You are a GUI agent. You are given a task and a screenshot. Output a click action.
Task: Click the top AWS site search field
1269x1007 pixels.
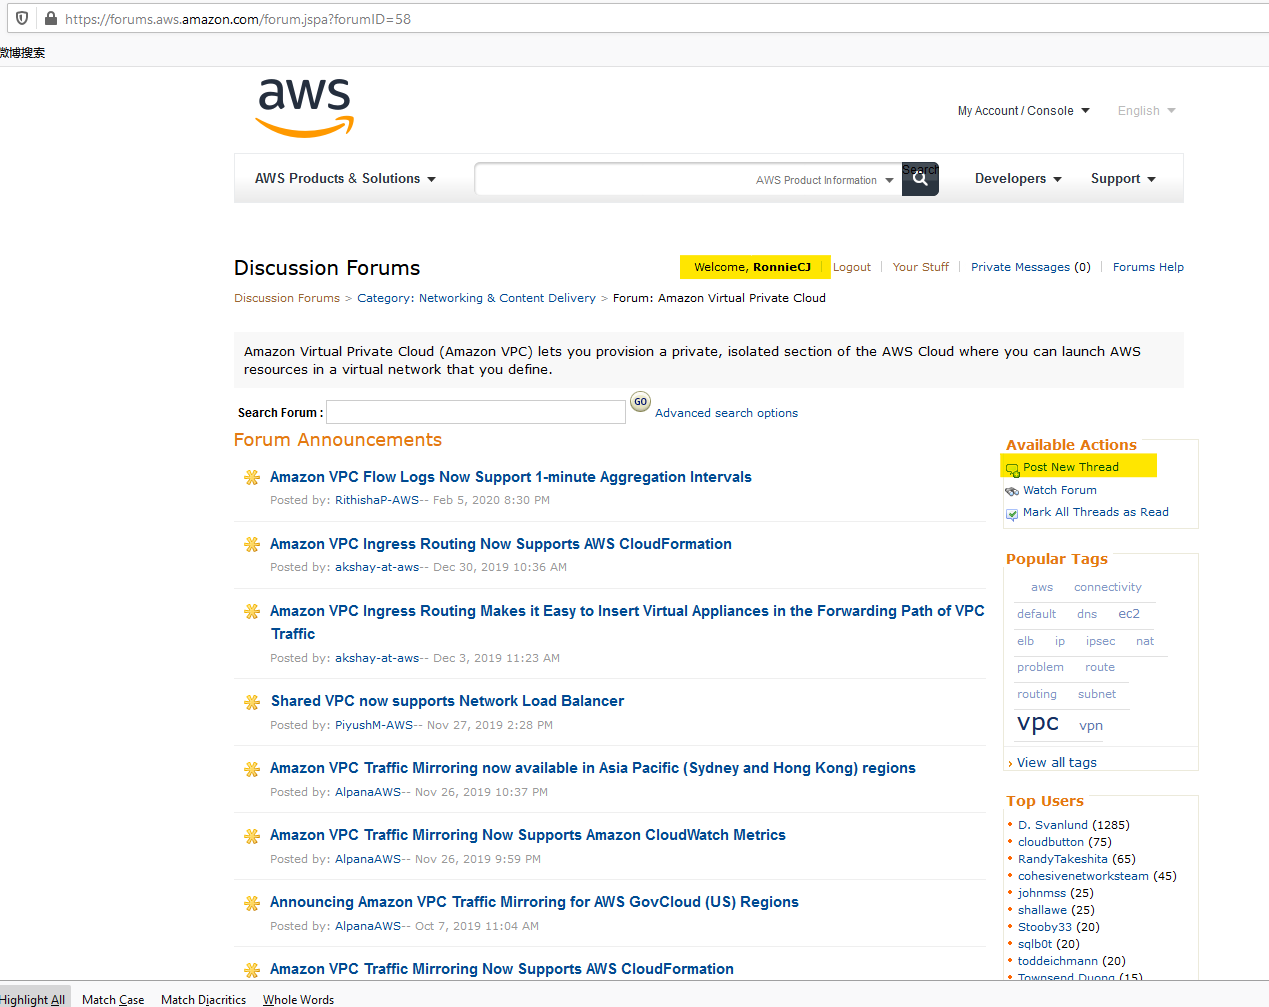coord(615,179)
